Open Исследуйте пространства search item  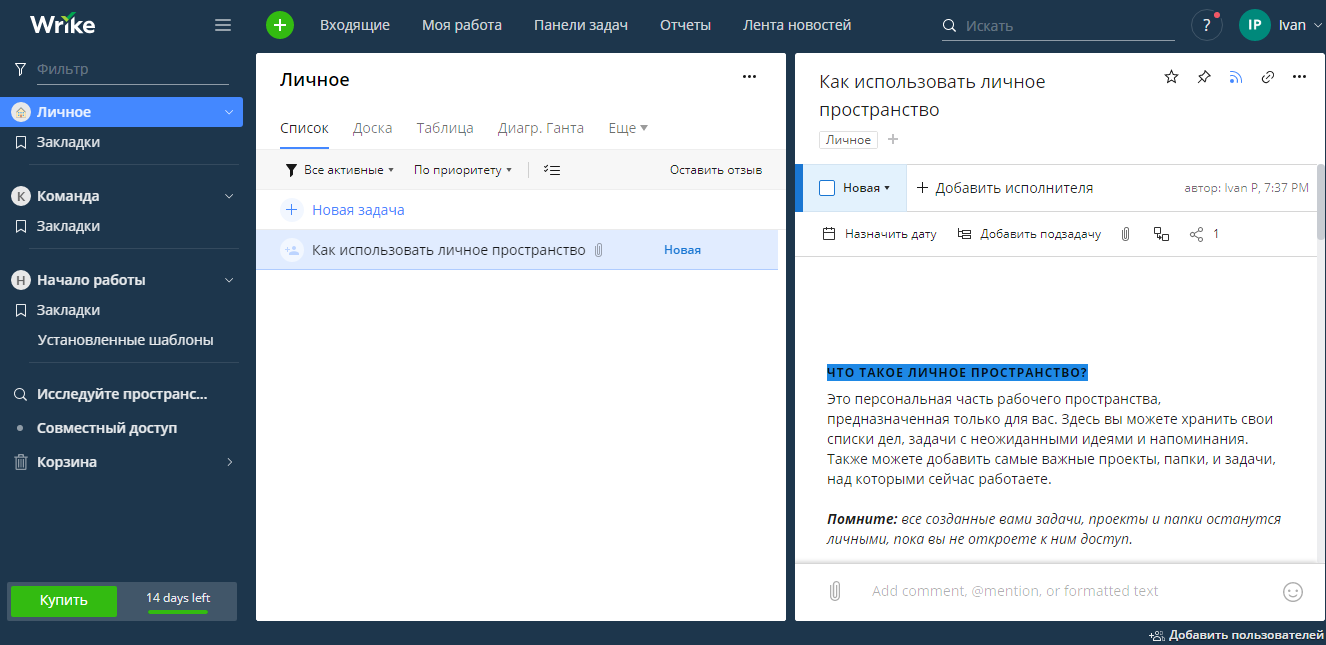[x=122, y=394]
